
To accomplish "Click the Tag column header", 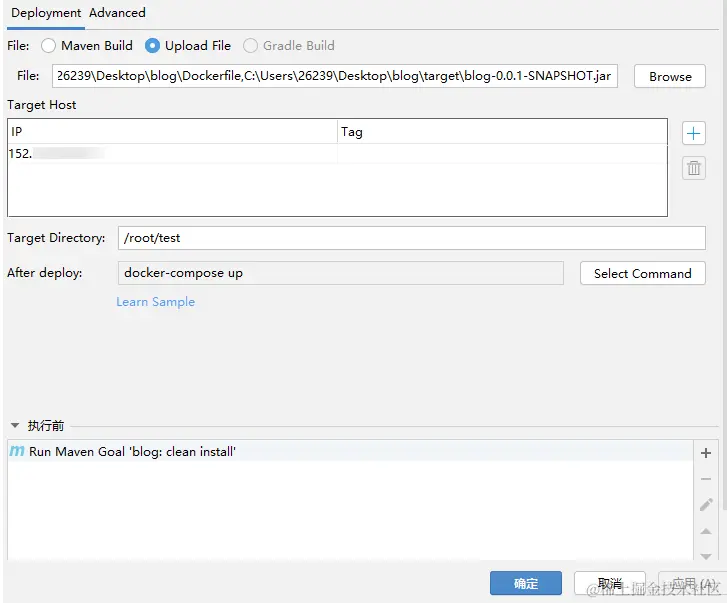I will click(x=502, y=132).
